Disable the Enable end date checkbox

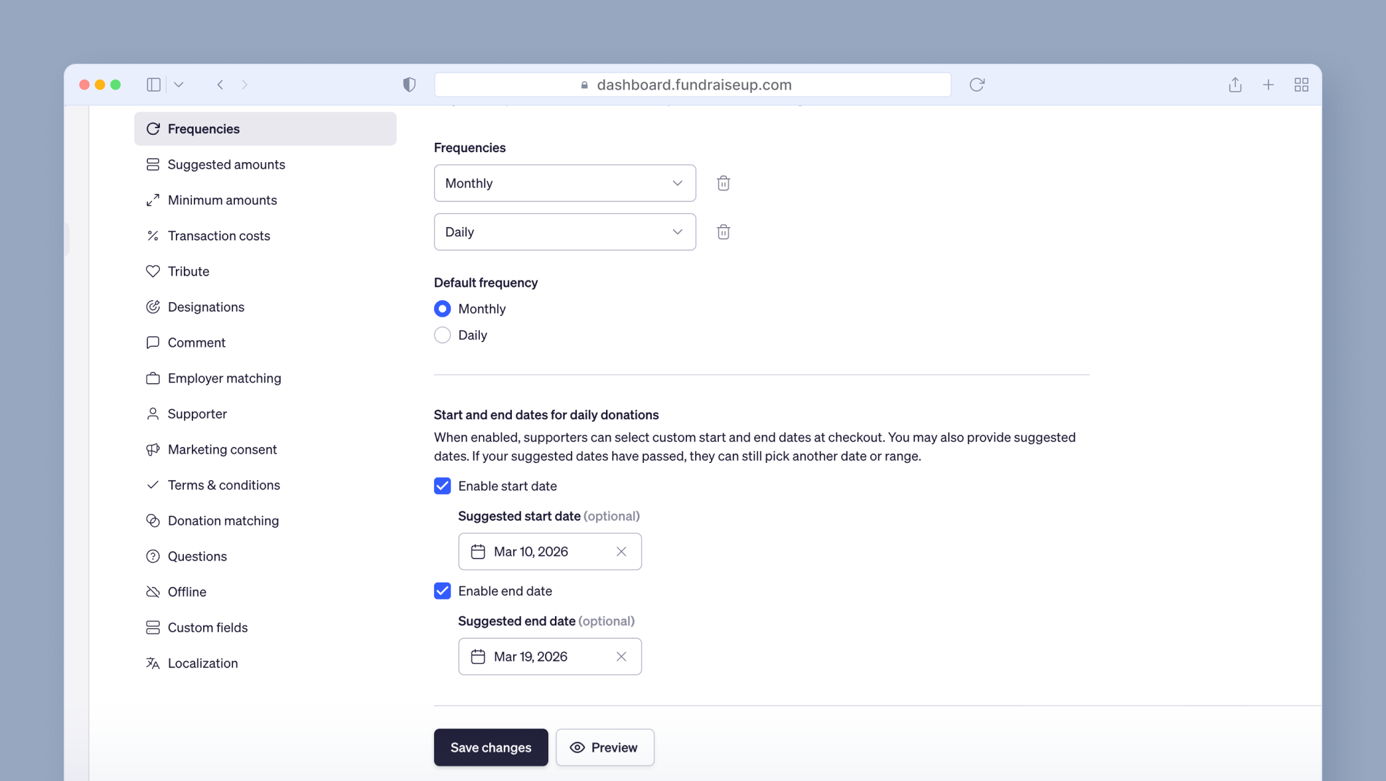[x=442, y=590]
